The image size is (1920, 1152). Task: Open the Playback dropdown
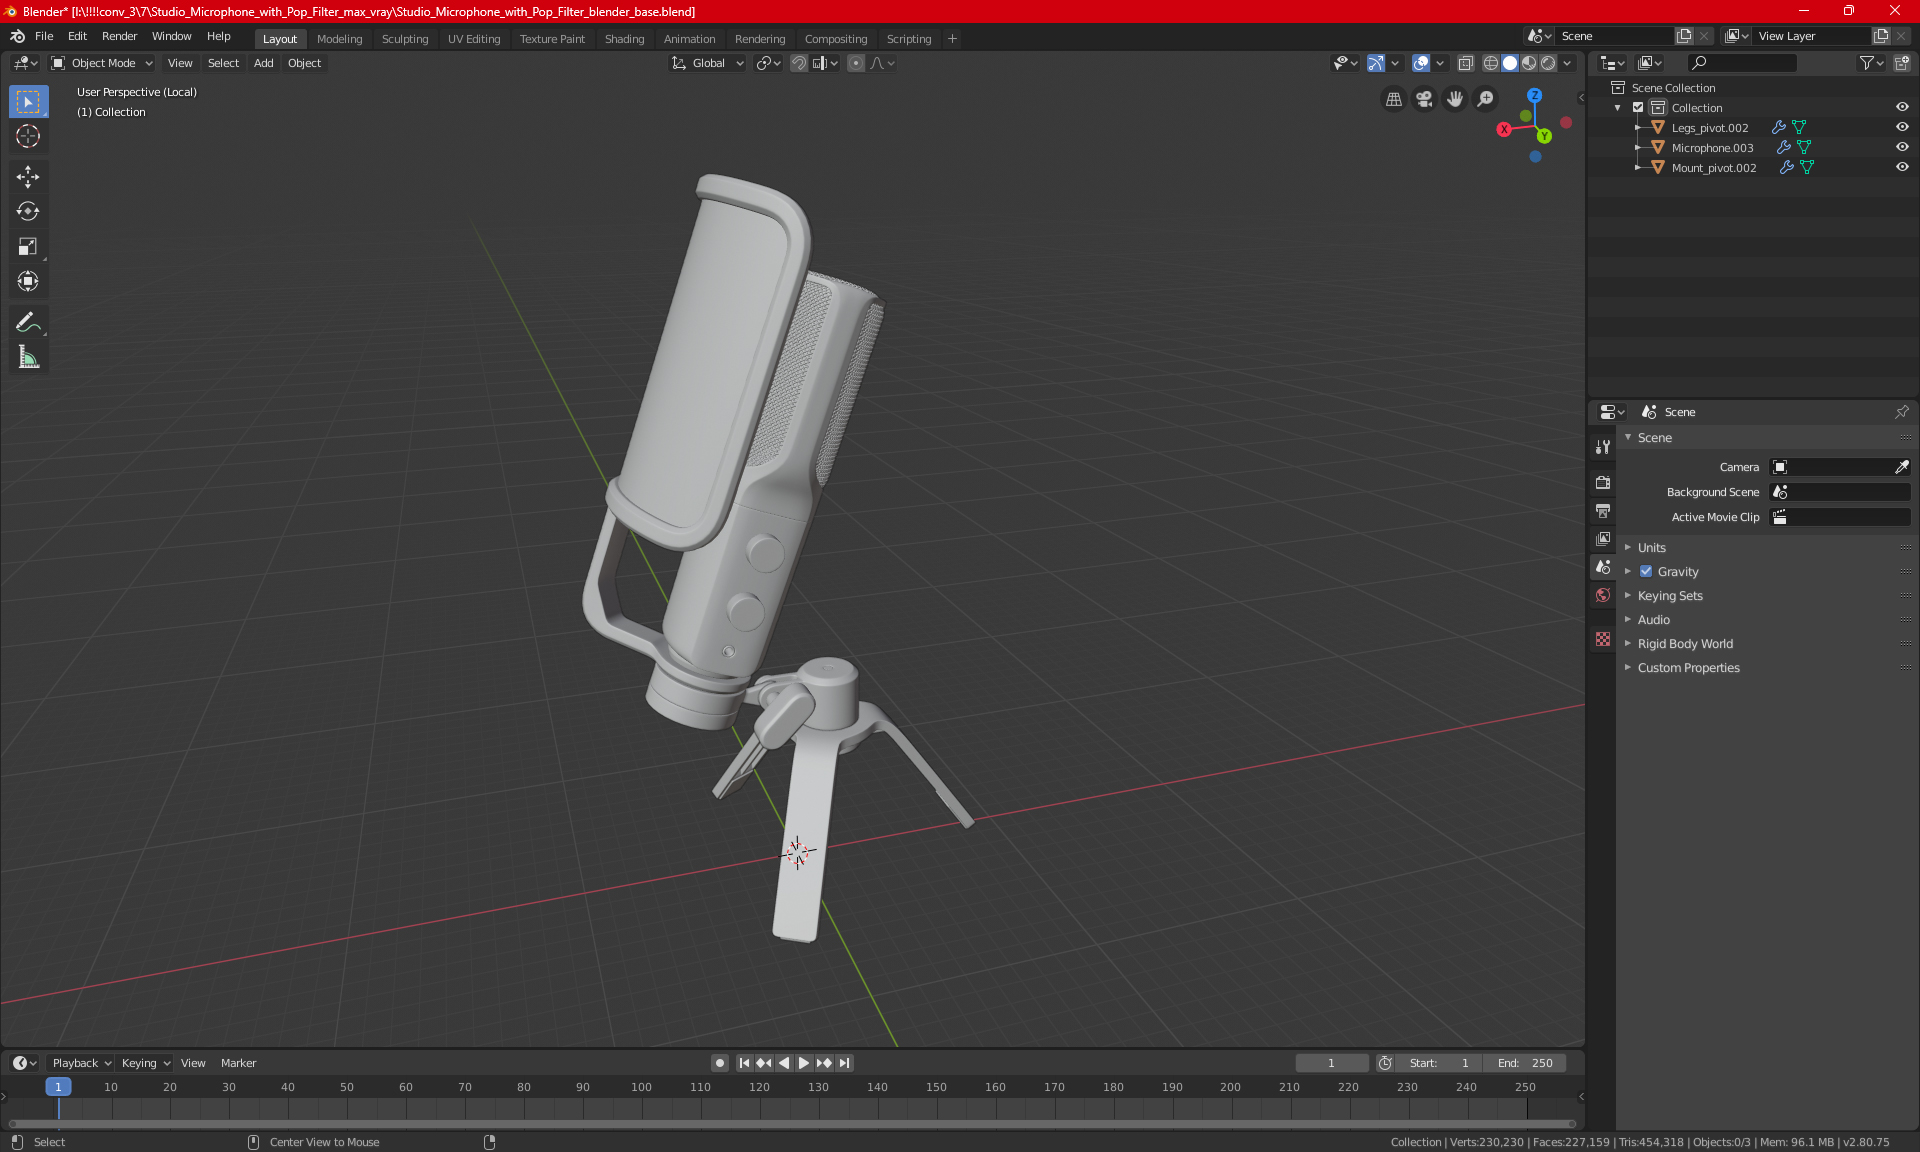click(81, 1063)
